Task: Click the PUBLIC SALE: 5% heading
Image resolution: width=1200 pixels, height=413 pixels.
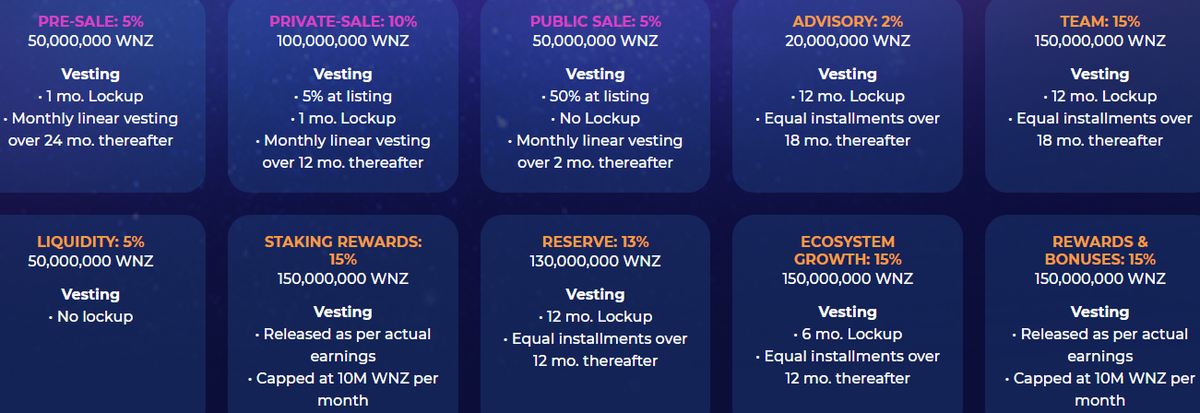Action: [595, 21]
